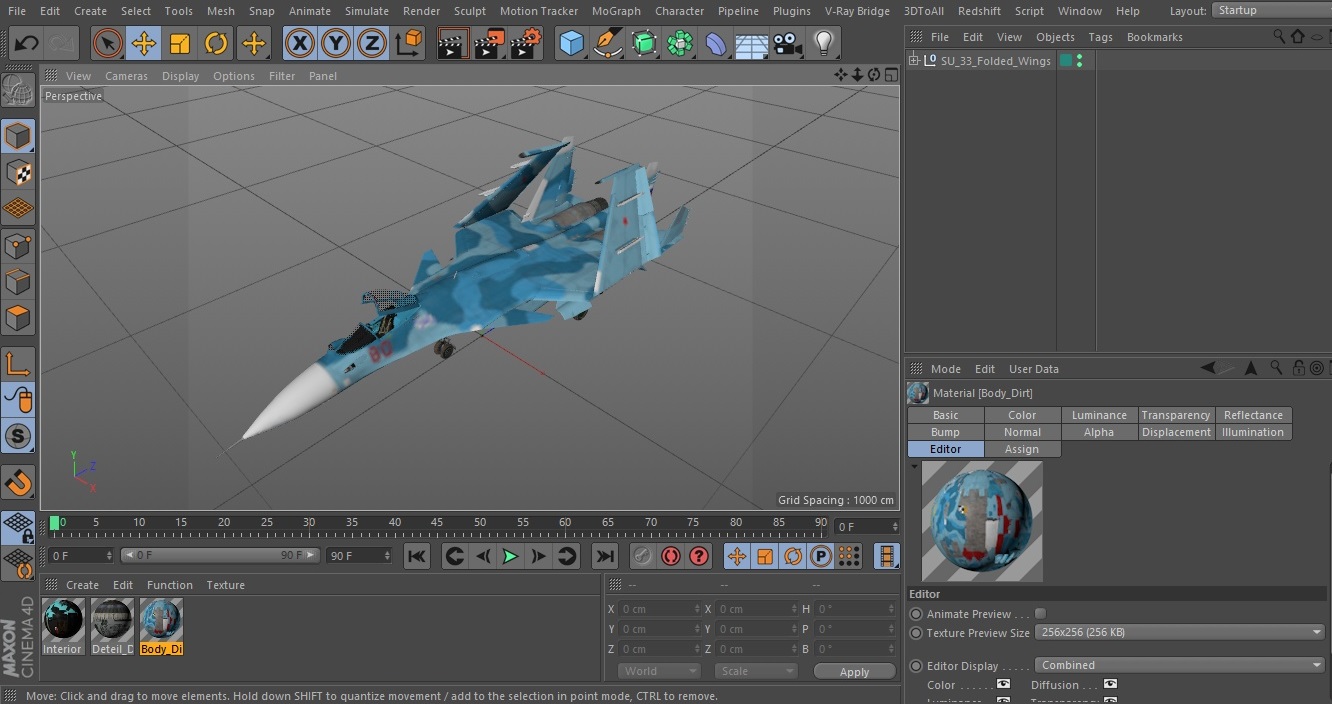Image resolution: width=1332 pixels, height=704 pixels.
Task: Switch the coordinate system icon
Action: pyautogui.click(x=409, y=43)
